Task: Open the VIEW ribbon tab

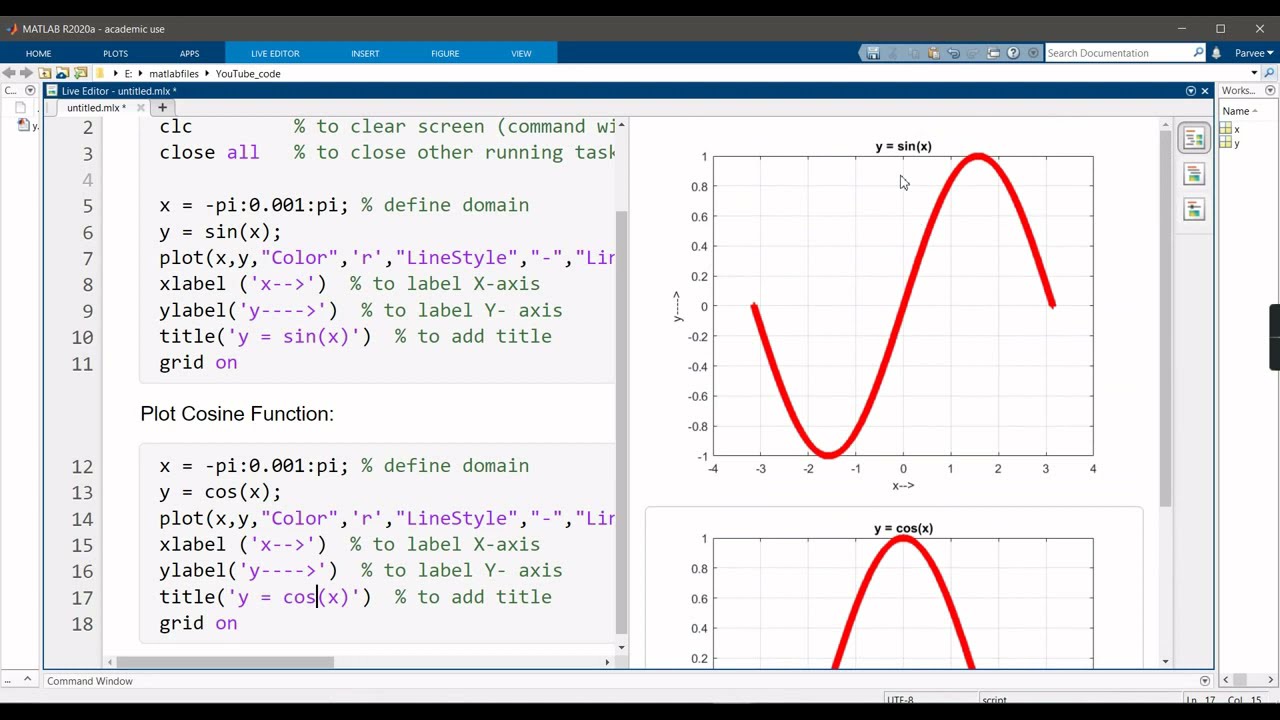Action: coord(521,53)
